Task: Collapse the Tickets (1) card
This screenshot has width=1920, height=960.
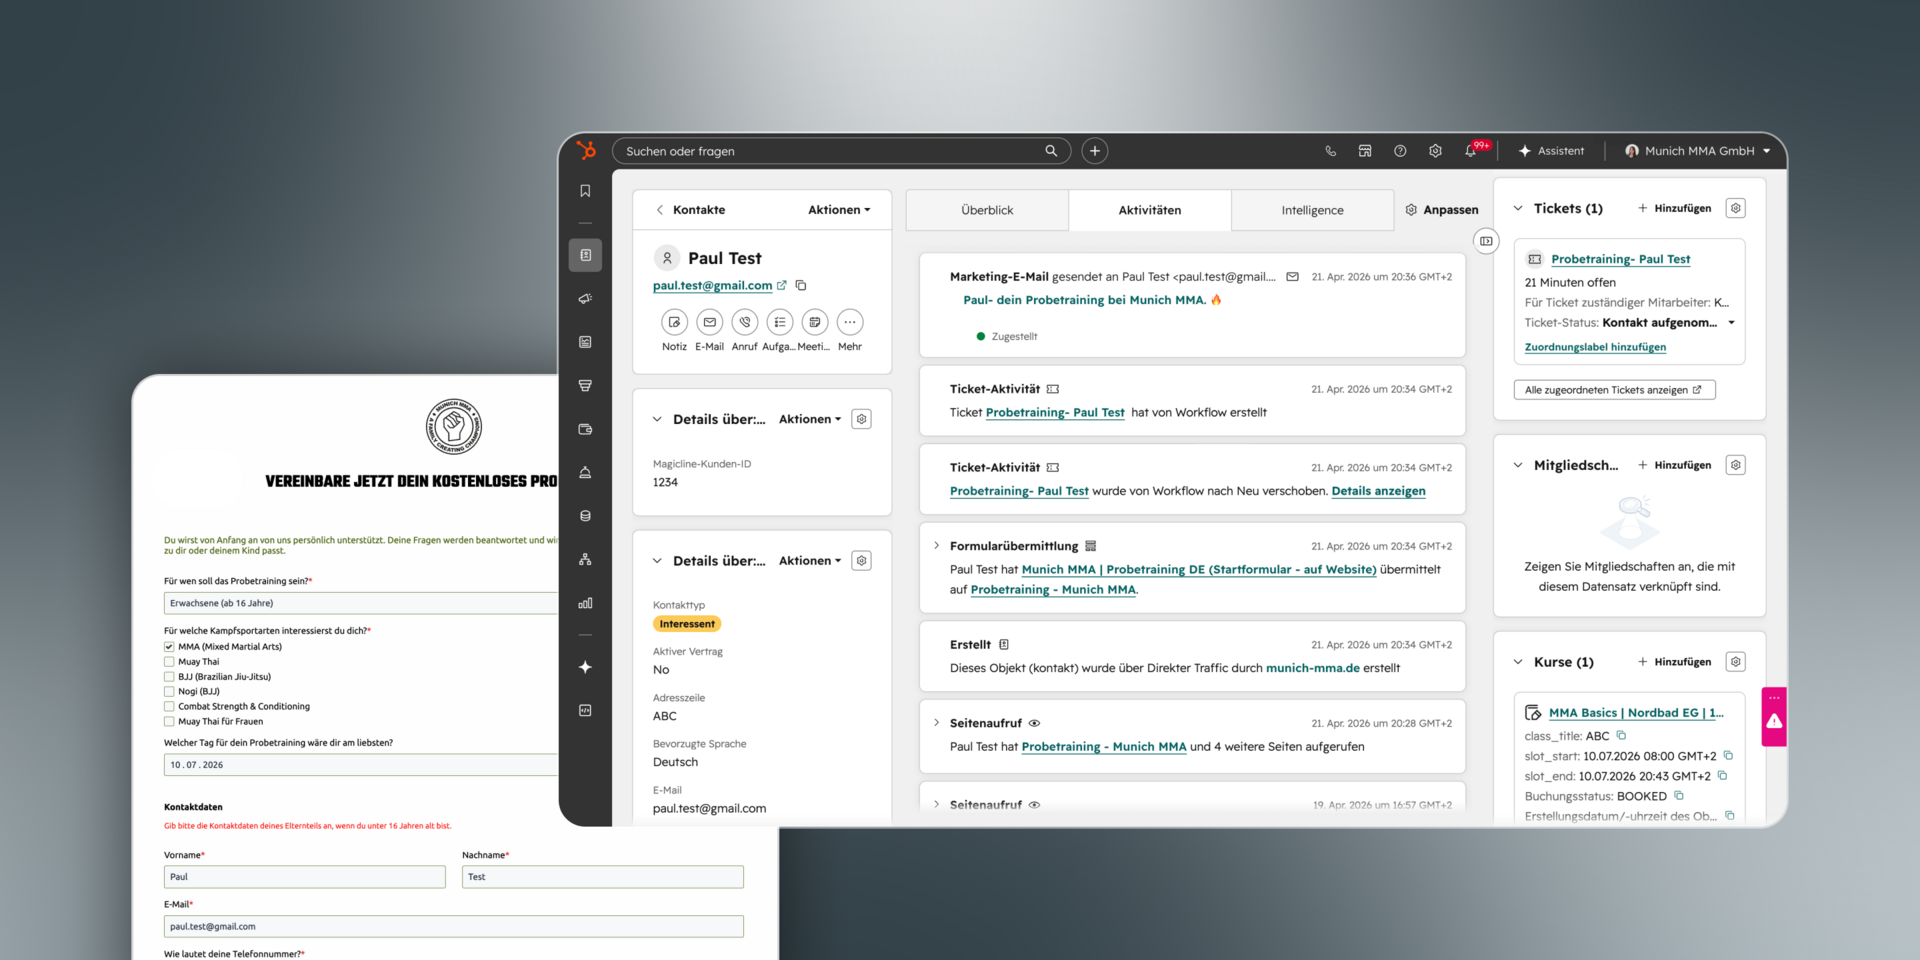Action: (1518, 208)
